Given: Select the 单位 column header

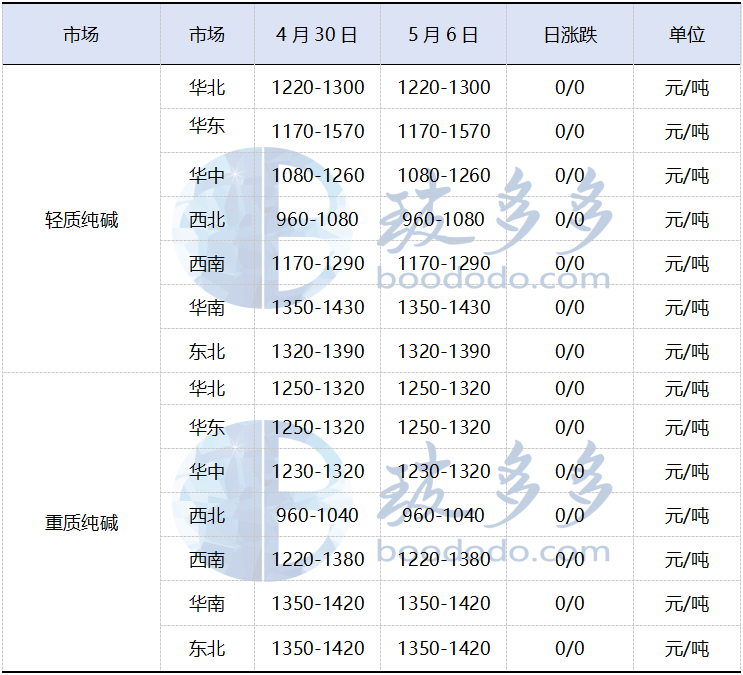Looking at the screenshot, I should [x=687, y=35].
